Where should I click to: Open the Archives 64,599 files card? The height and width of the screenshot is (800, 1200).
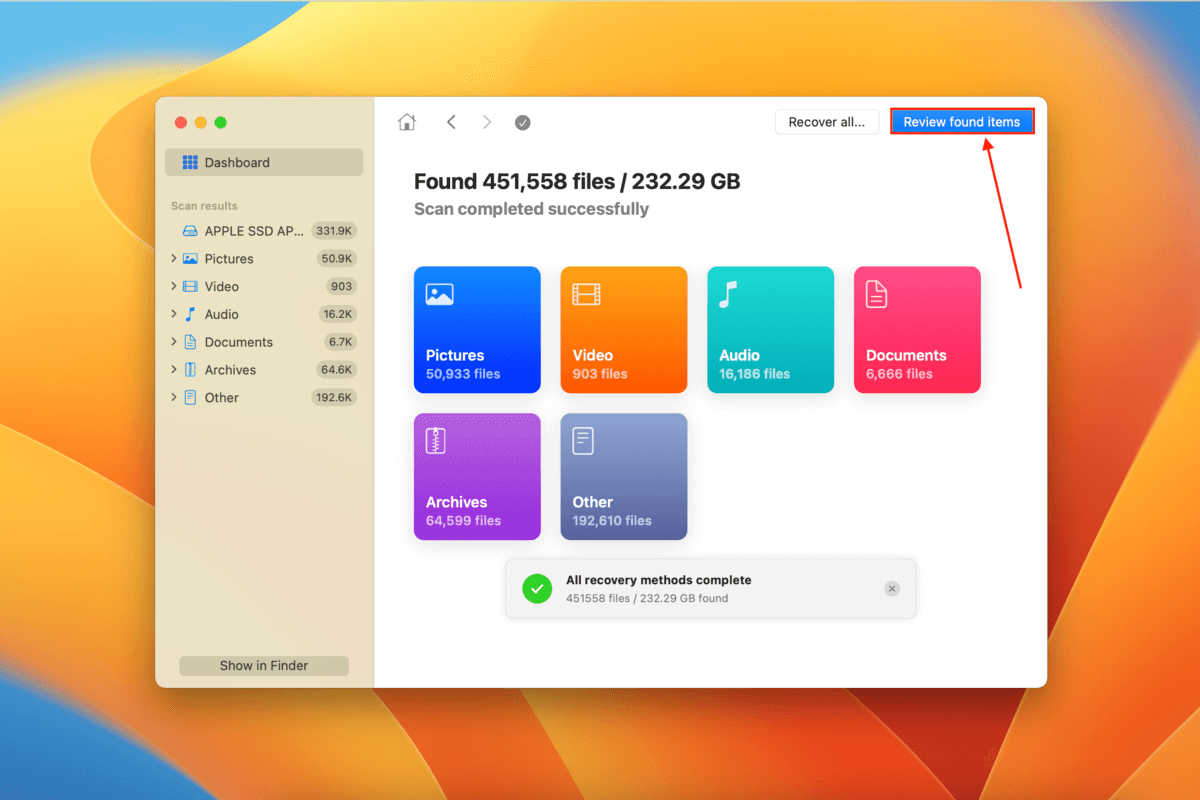pyautogui.click(x=477, y=477)
